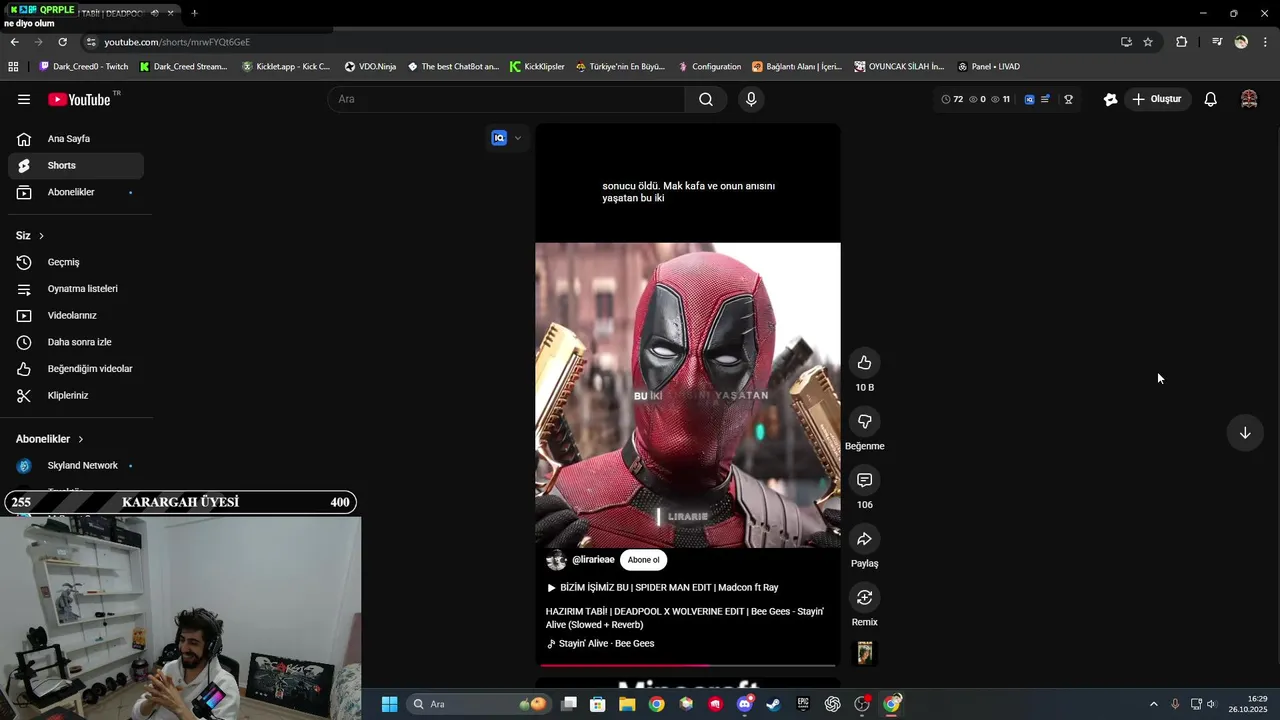Viewport: 1280px width, 720px height.
Task: Open File Explorer from the taskbar
Action: click(x=627, y=704)
